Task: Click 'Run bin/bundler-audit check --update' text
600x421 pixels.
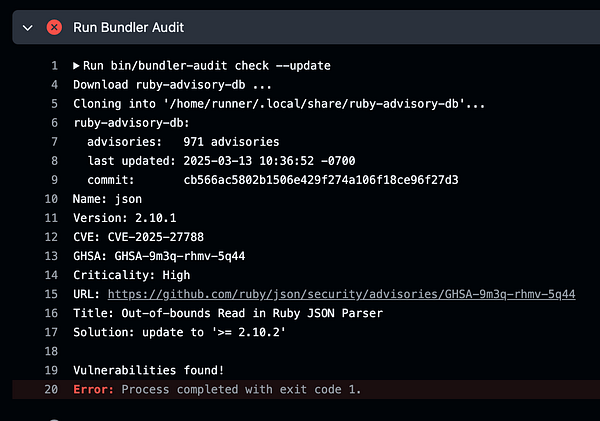Action: point(207,66)
